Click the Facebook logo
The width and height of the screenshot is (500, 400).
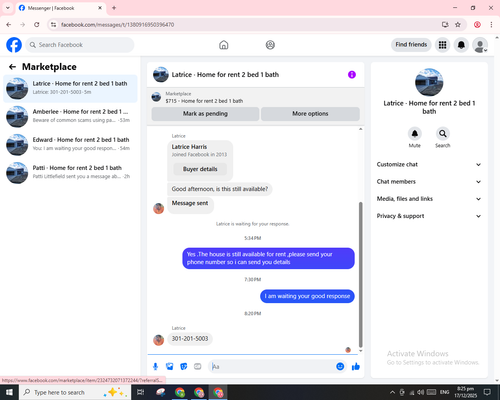click(14, 45)
